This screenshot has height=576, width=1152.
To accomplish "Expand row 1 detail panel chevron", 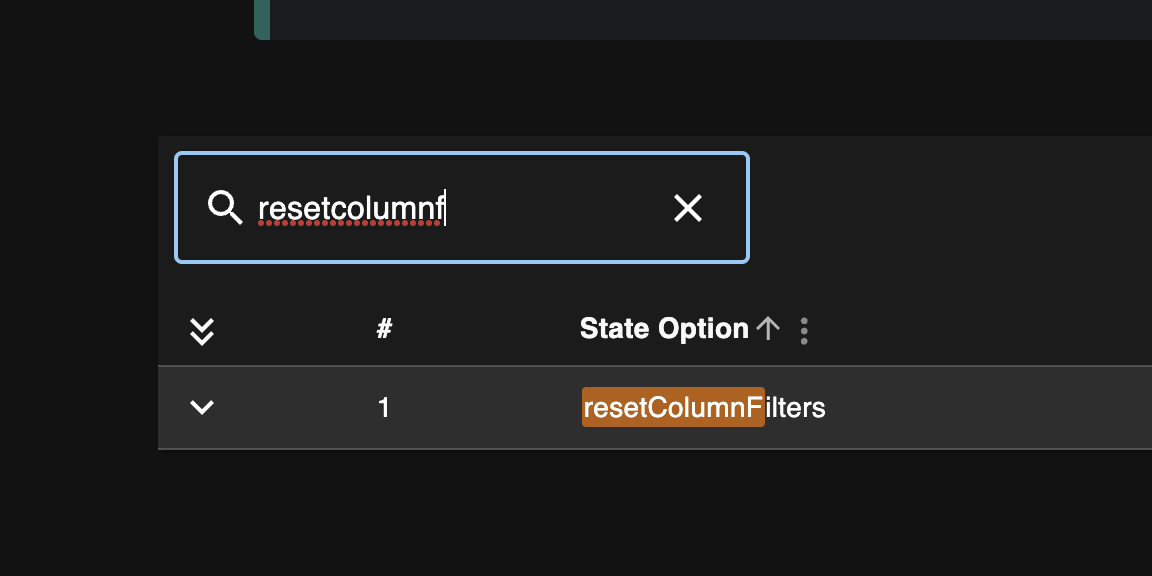I will click(202, 407).
